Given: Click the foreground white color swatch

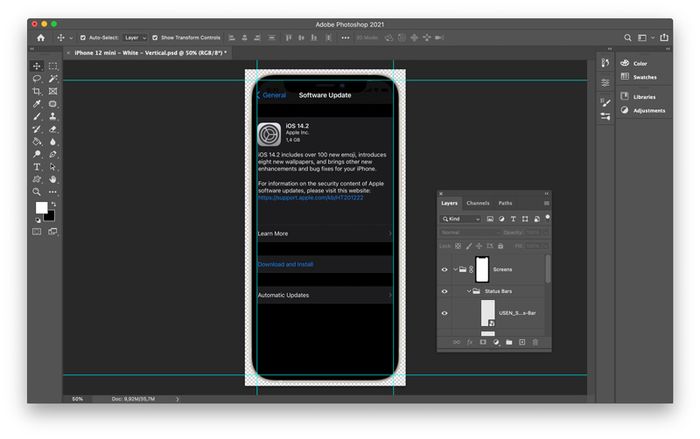Looking at the screenshot, I should tap(41, 207).
